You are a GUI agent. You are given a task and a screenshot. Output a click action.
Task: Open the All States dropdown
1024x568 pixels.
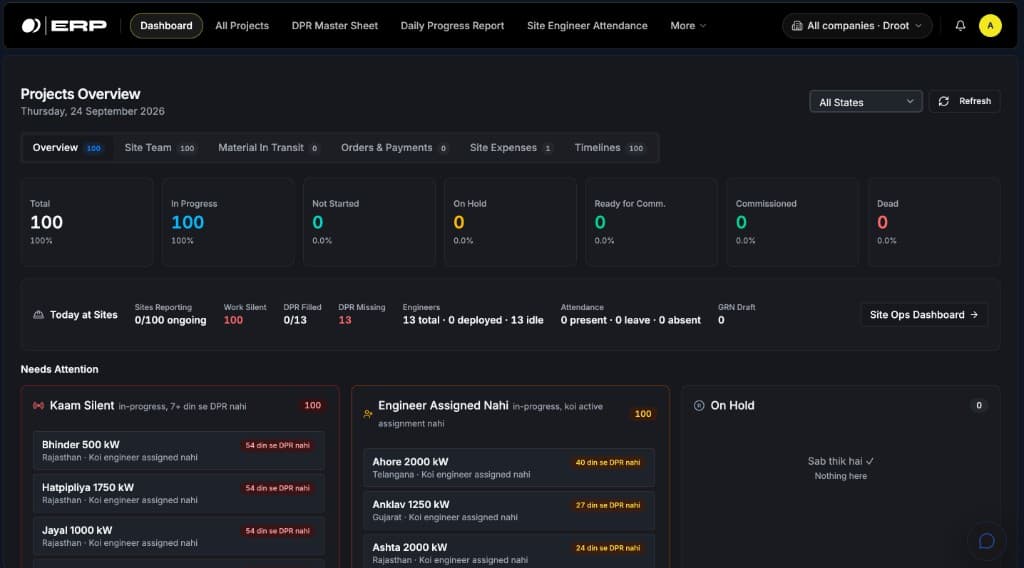pos(865,102)
